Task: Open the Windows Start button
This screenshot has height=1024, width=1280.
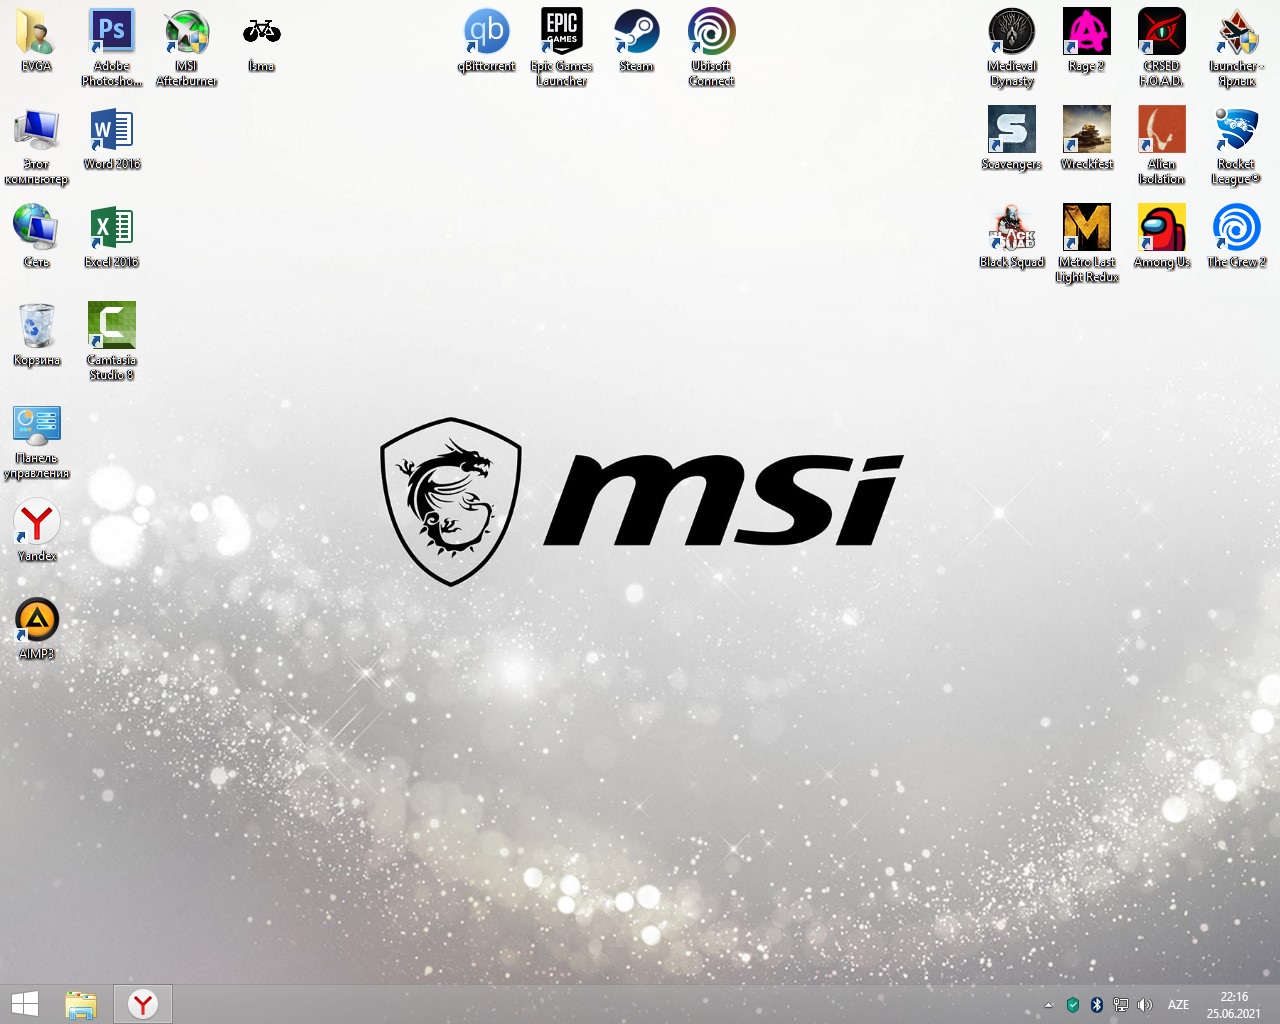Action: pos(25,1004)
